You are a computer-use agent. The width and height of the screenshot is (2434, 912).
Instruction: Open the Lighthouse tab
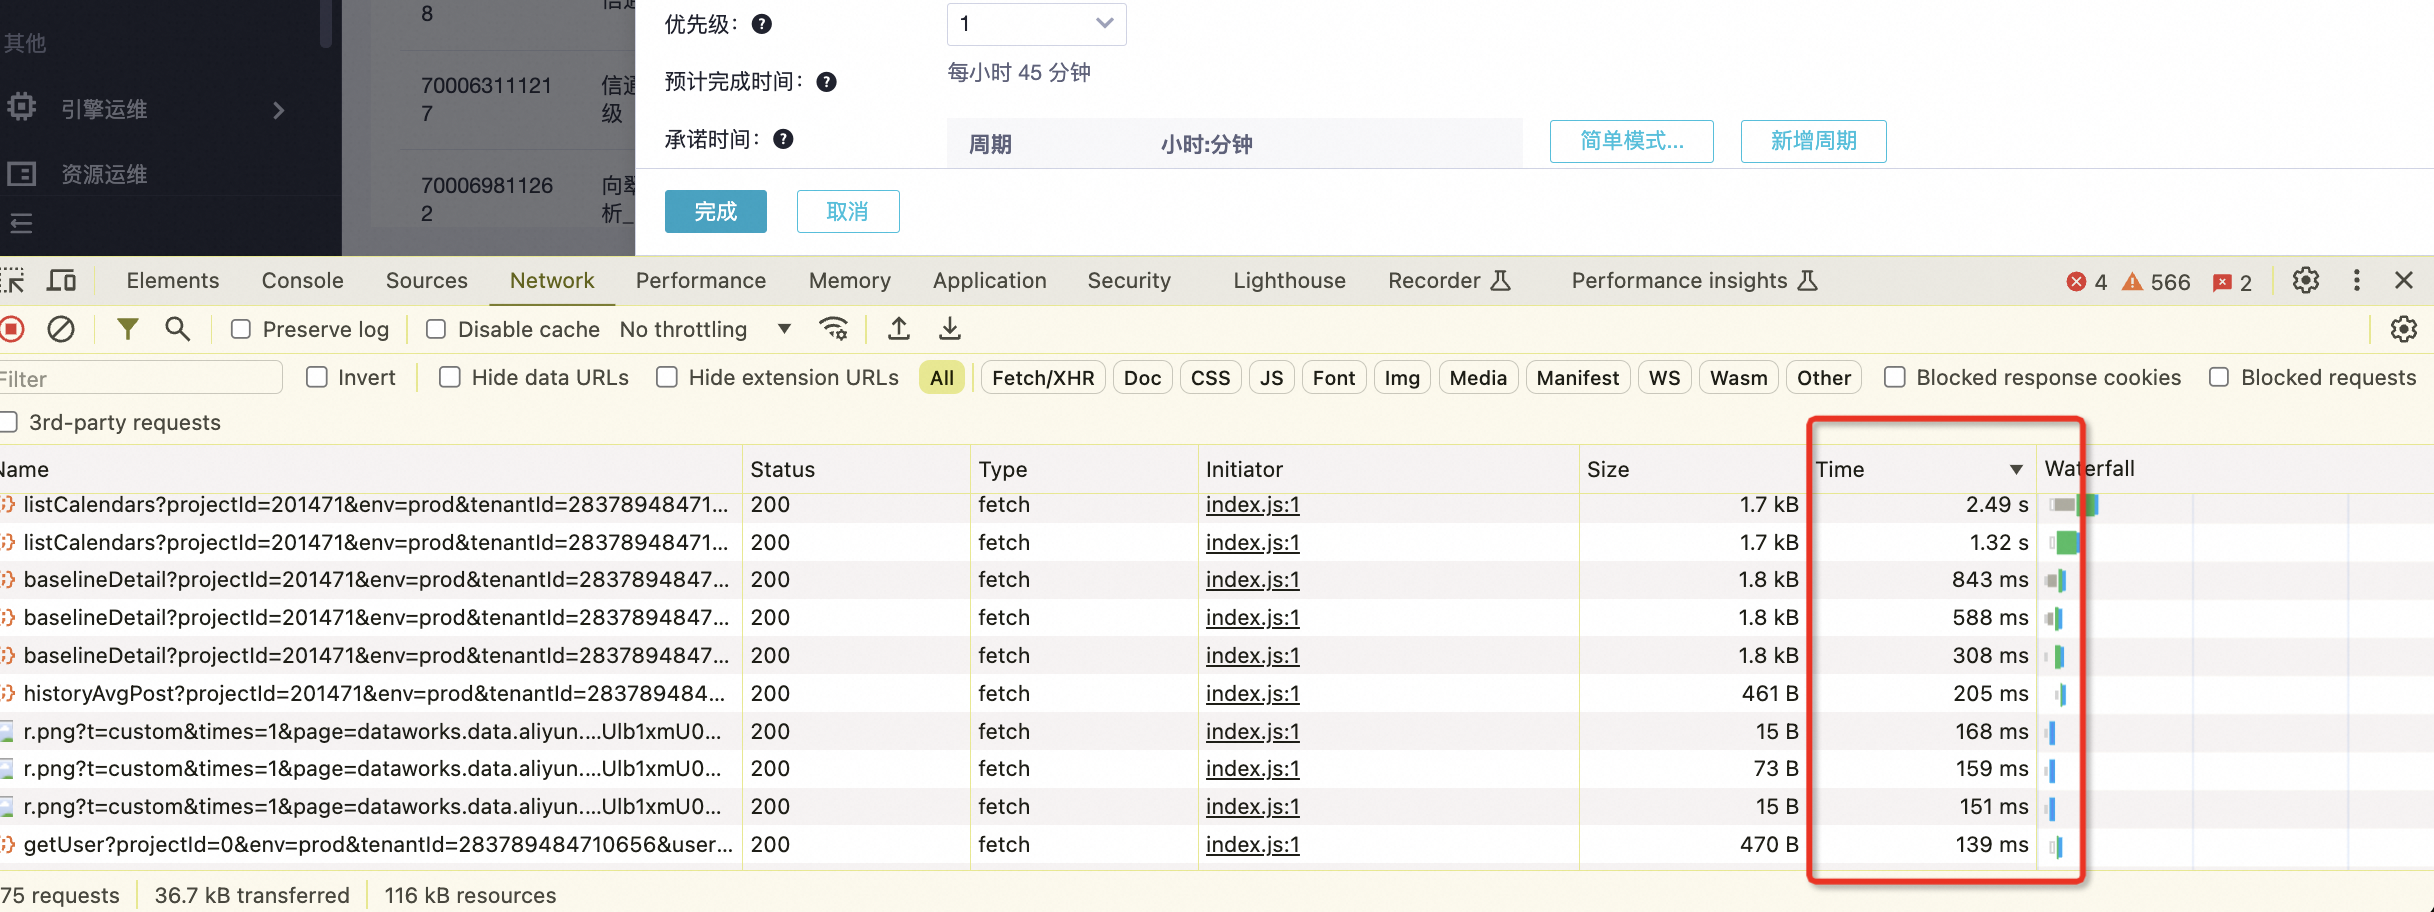(1290, 281)
